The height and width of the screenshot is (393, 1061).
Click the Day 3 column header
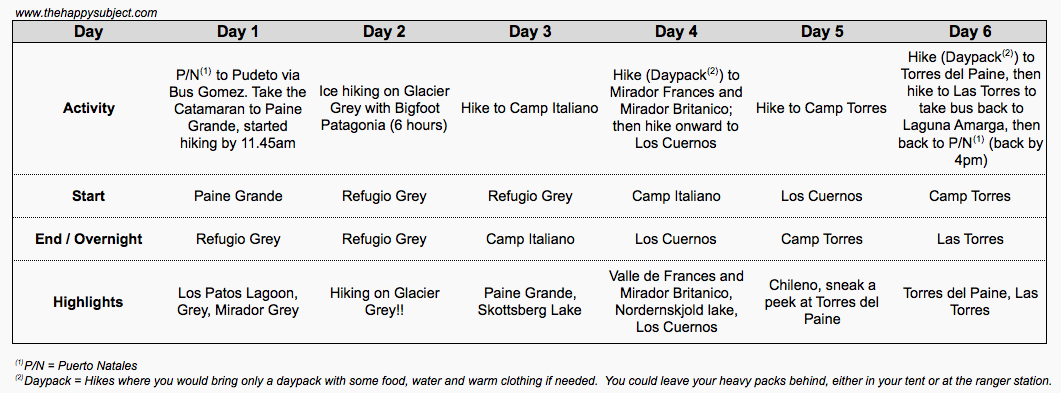(530, 32)
